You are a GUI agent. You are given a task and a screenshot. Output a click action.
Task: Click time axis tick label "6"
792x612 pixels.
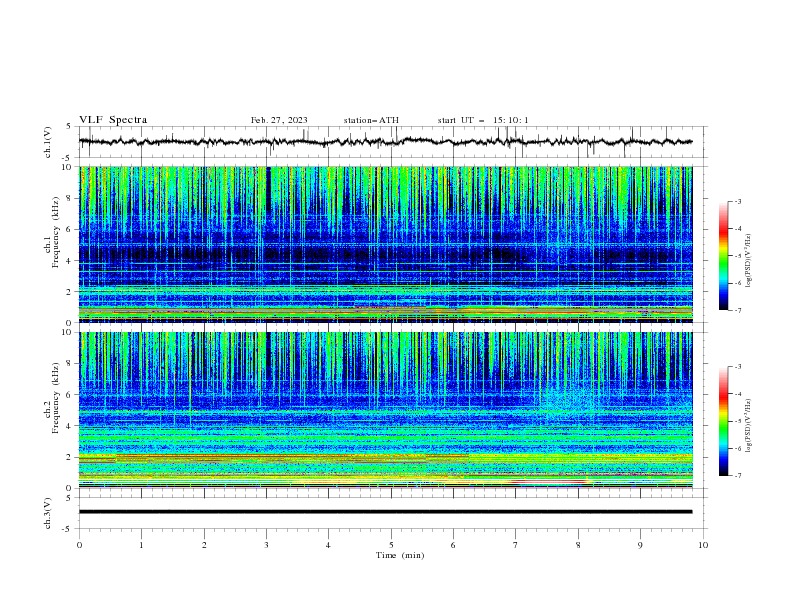click(x=453, y=545)
